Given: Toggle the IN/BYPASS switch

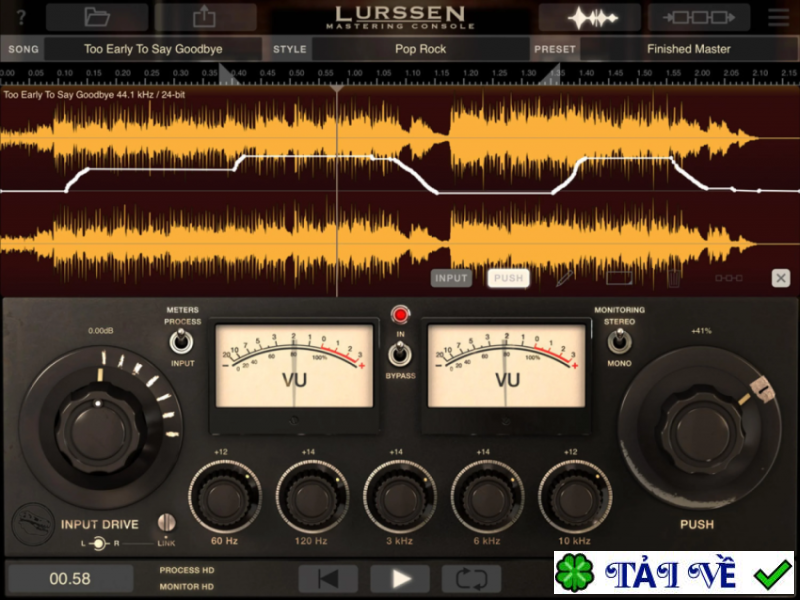Looking at the screenshot, I should (x=401, y=352).
